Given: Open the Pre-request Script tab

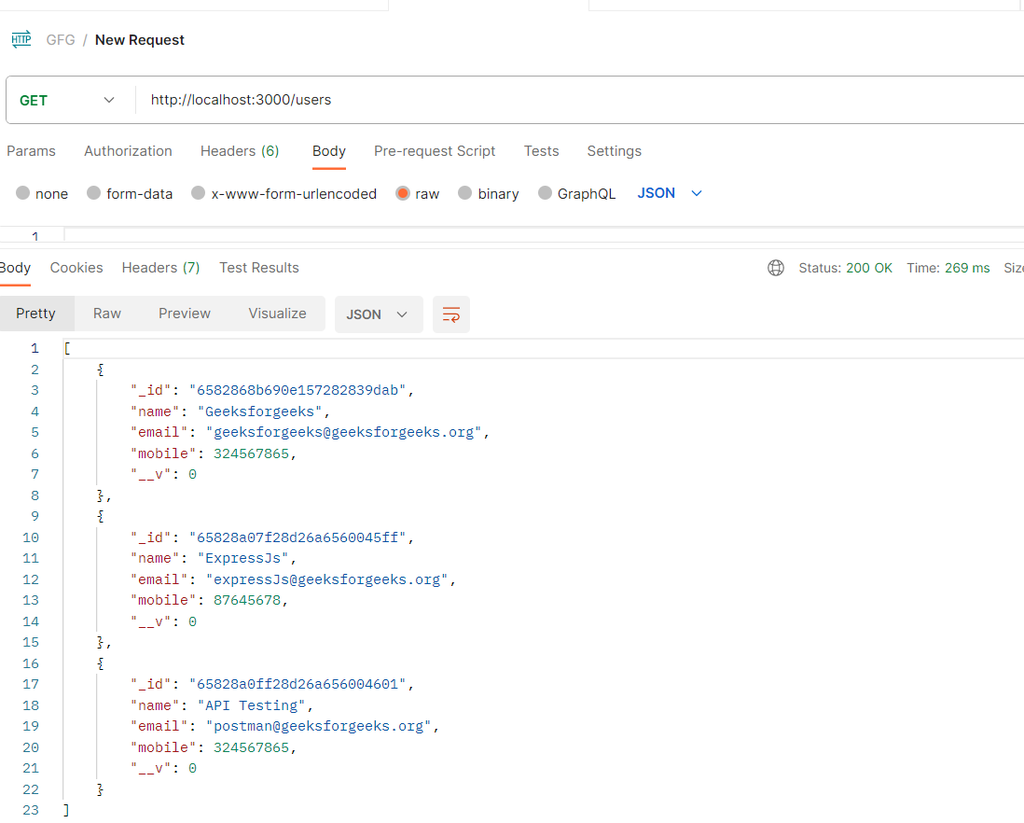Looking at the screenshot, I should [x=434, y=151].
